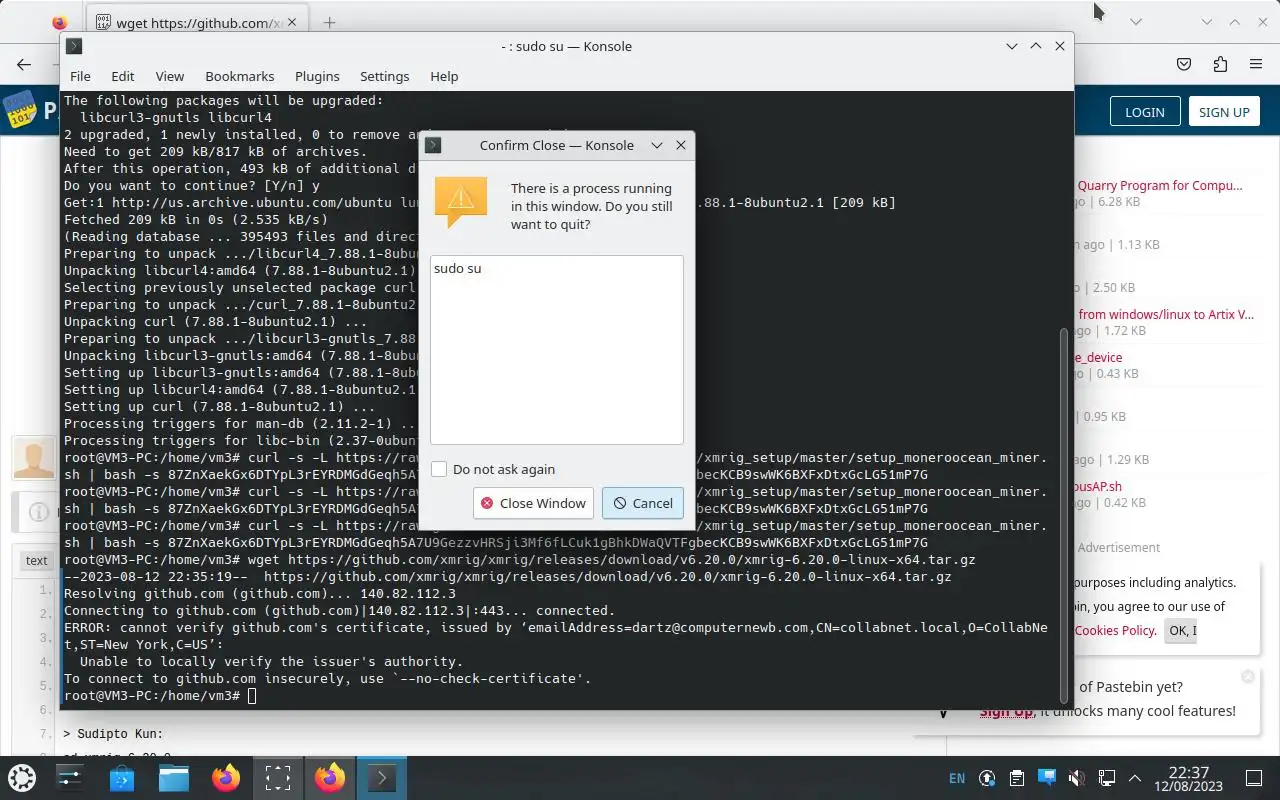The width and height of the screenshot is (1280, 800).
Task: Click the warning icon in the dialog
Action: [x=461, y=202]
